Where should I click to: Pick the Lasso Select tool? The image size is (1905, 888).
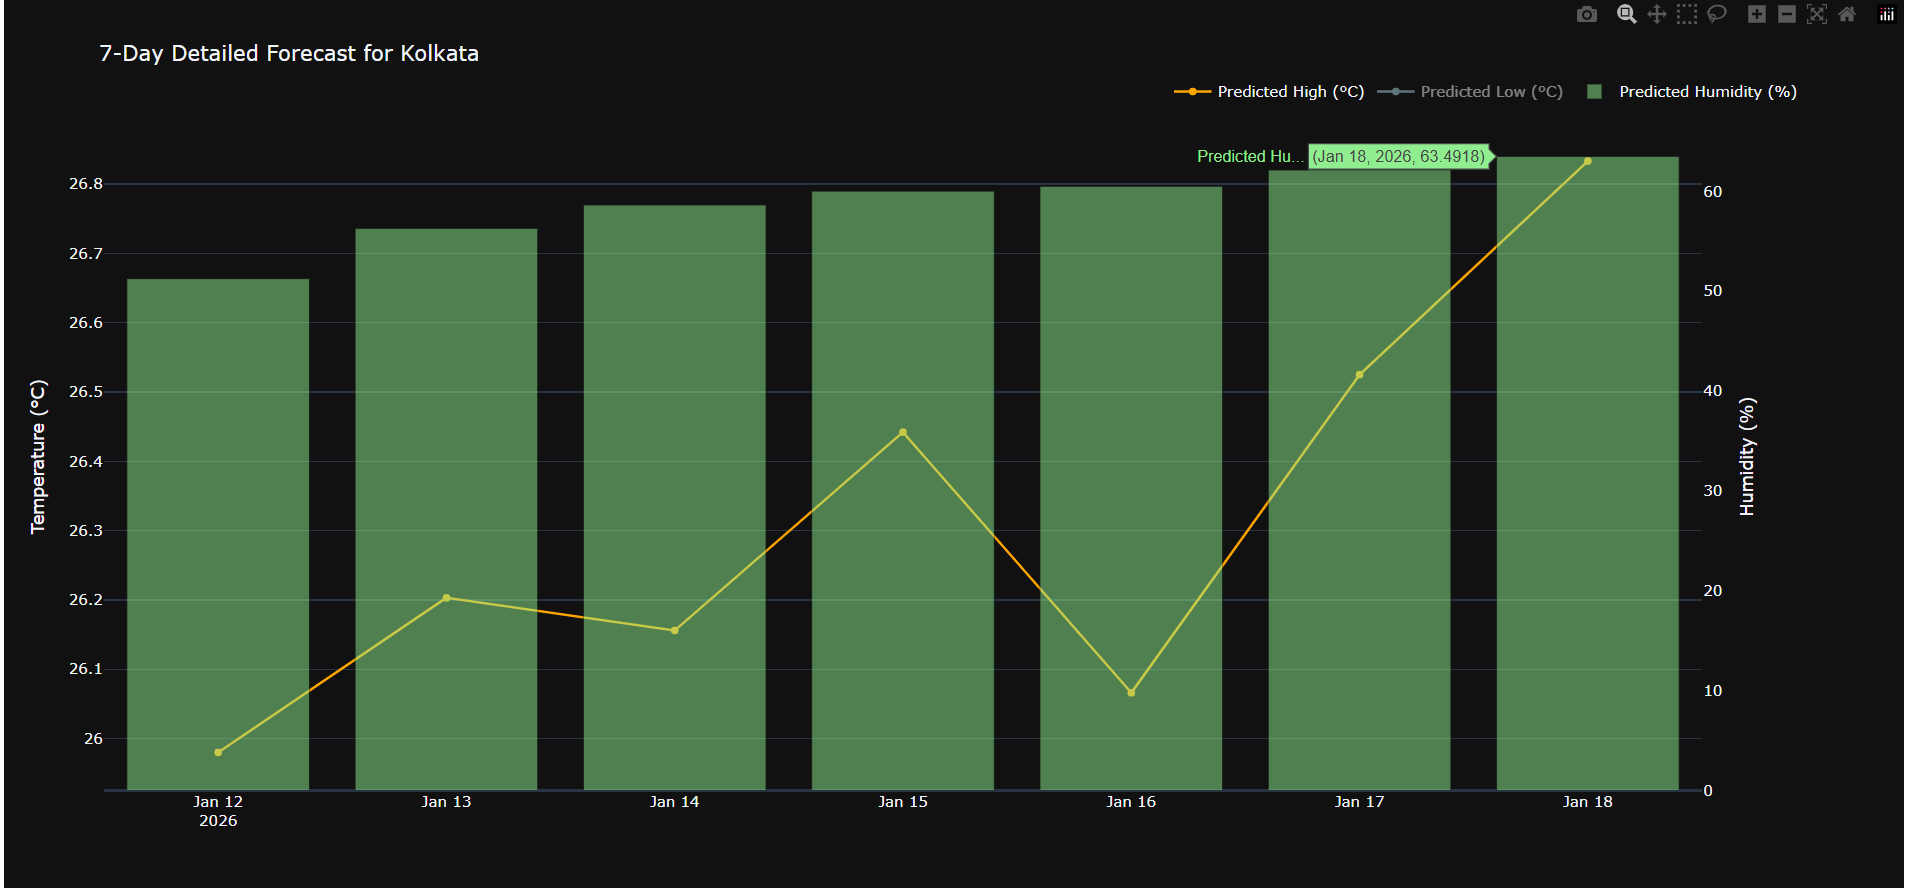pyautogui.click(x=1717, y=14)
